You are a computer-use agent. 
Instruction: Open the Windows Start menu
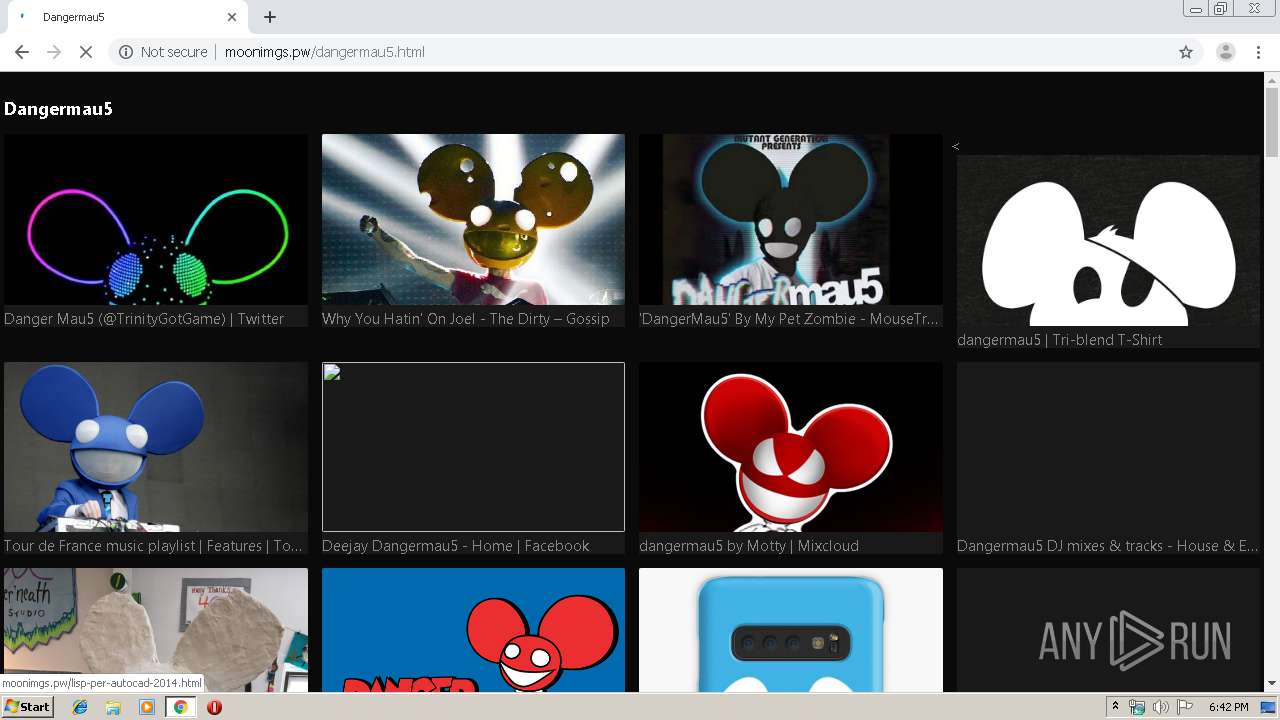(x=28, y=707)
